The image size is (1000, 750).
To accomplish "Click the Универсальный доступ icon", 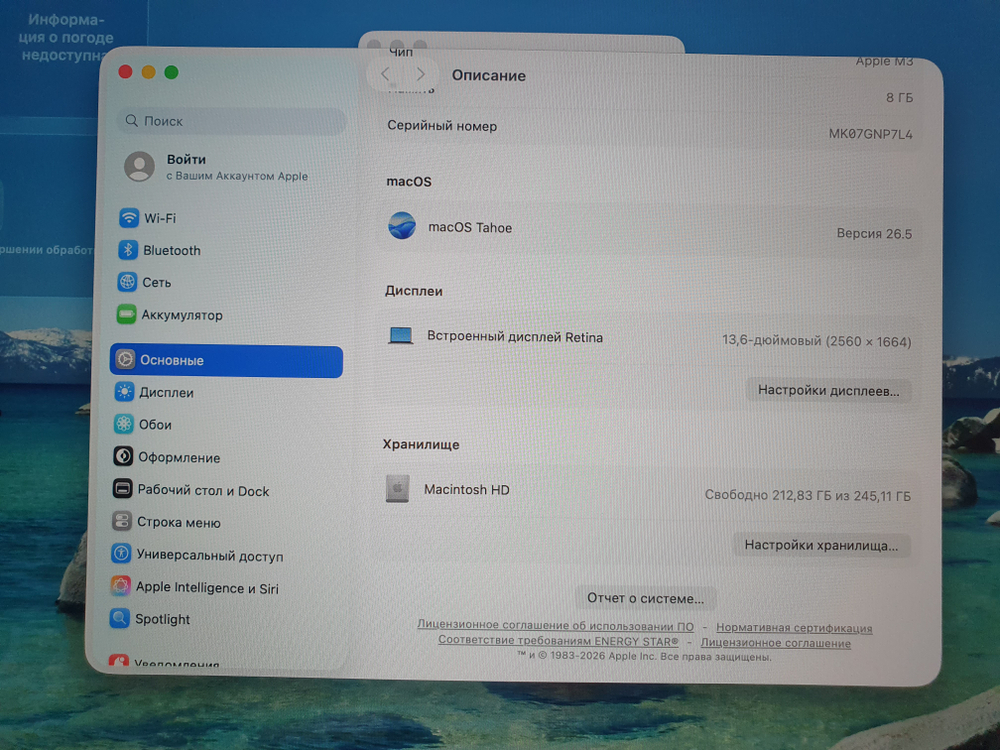I will tap(121, 554).
